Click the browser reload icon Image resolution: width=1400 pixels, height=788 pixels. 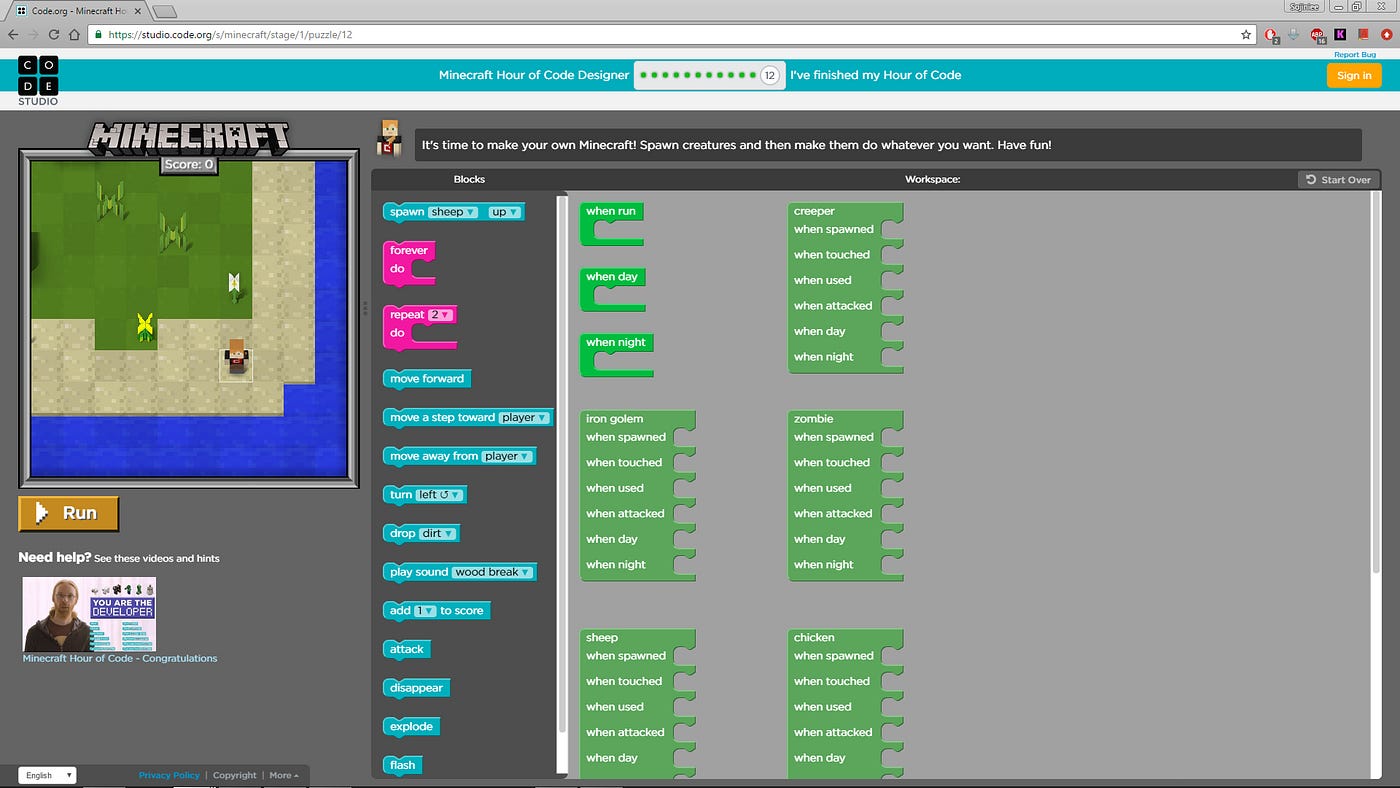pos(55,34)
